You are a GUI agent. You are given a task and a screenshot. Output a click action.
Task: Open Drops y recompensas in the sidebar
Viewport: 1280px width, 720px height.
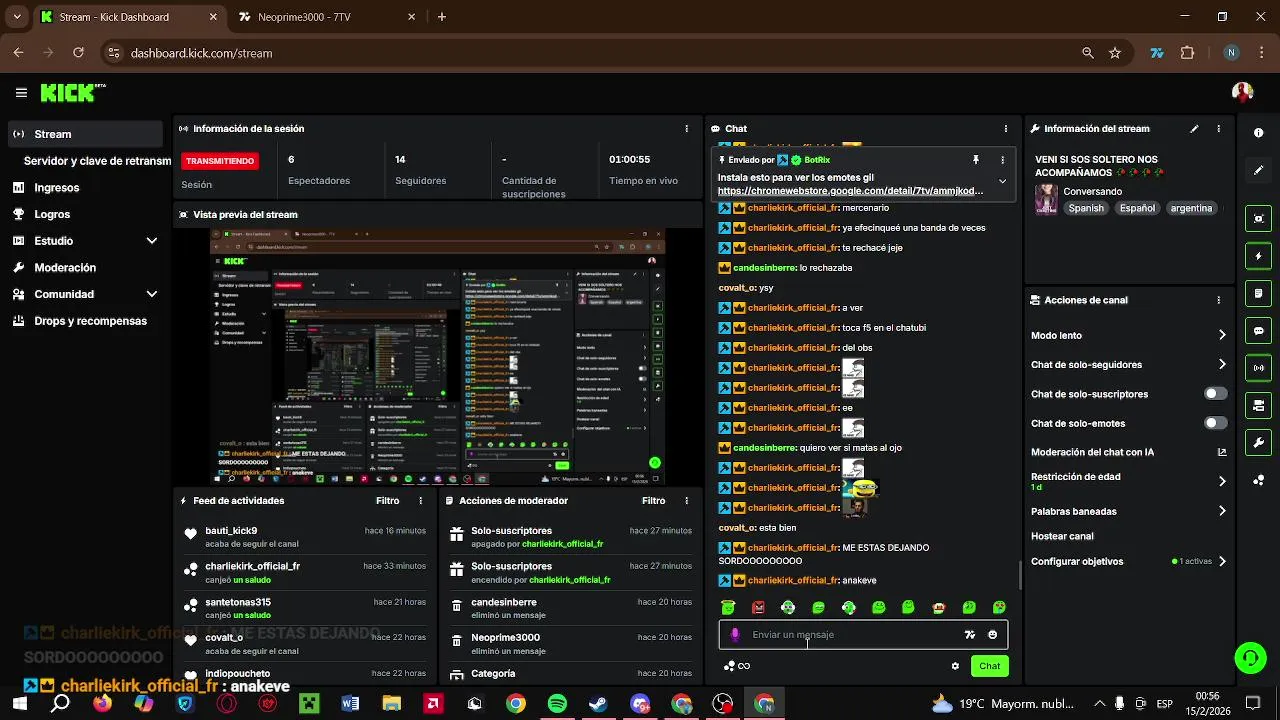point(90,321)
